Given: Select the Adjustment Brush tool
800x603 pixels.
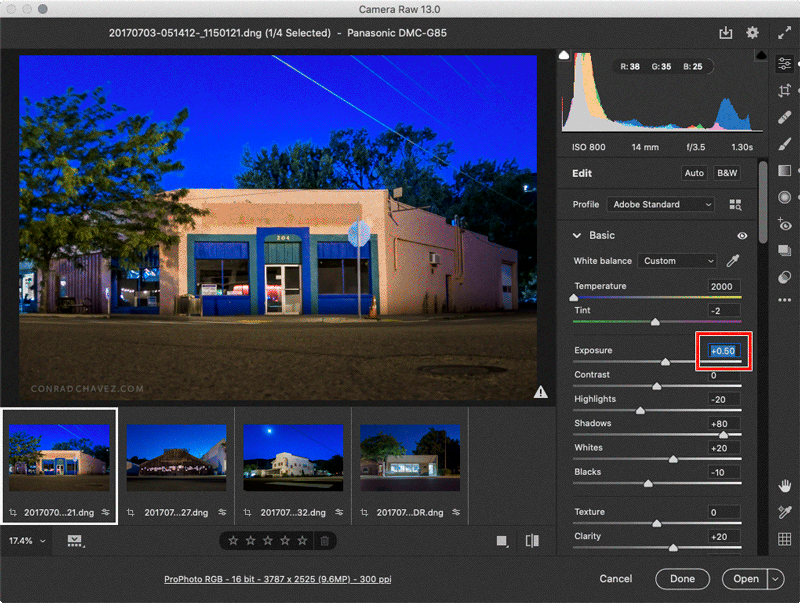Looking at the screenshot, I should (x=784, y=144).
